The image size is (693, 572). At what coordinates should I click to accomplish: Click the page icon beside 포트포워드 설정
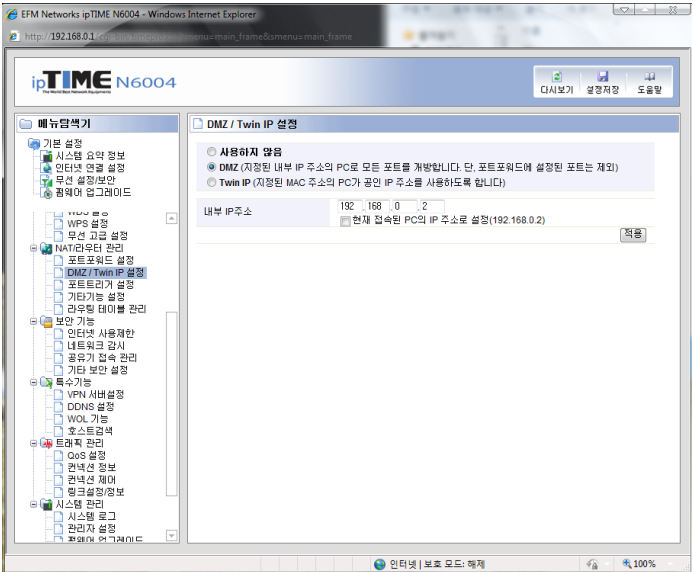(58, 260)
